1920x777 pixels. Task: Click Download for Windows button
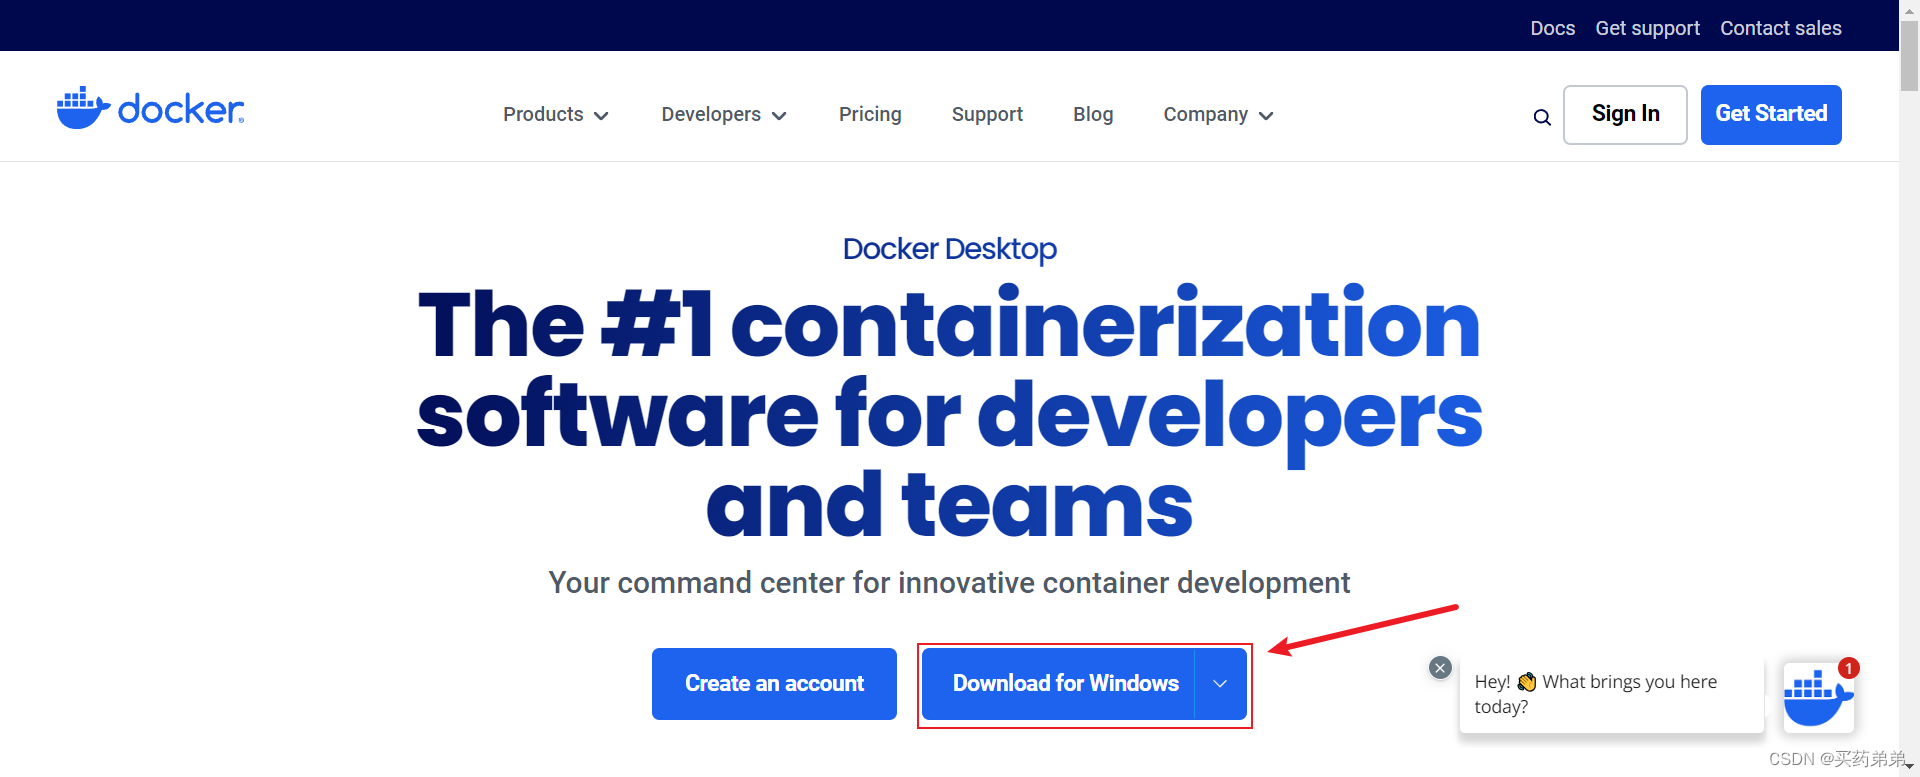click(1058, 684)
